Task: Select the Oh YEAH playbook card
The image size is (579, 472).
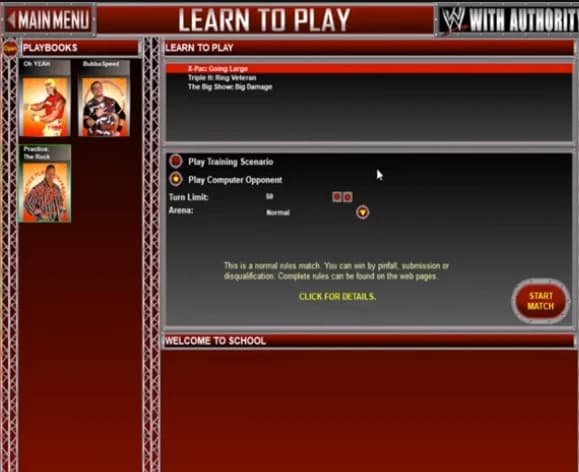Action: click(45, 98)
